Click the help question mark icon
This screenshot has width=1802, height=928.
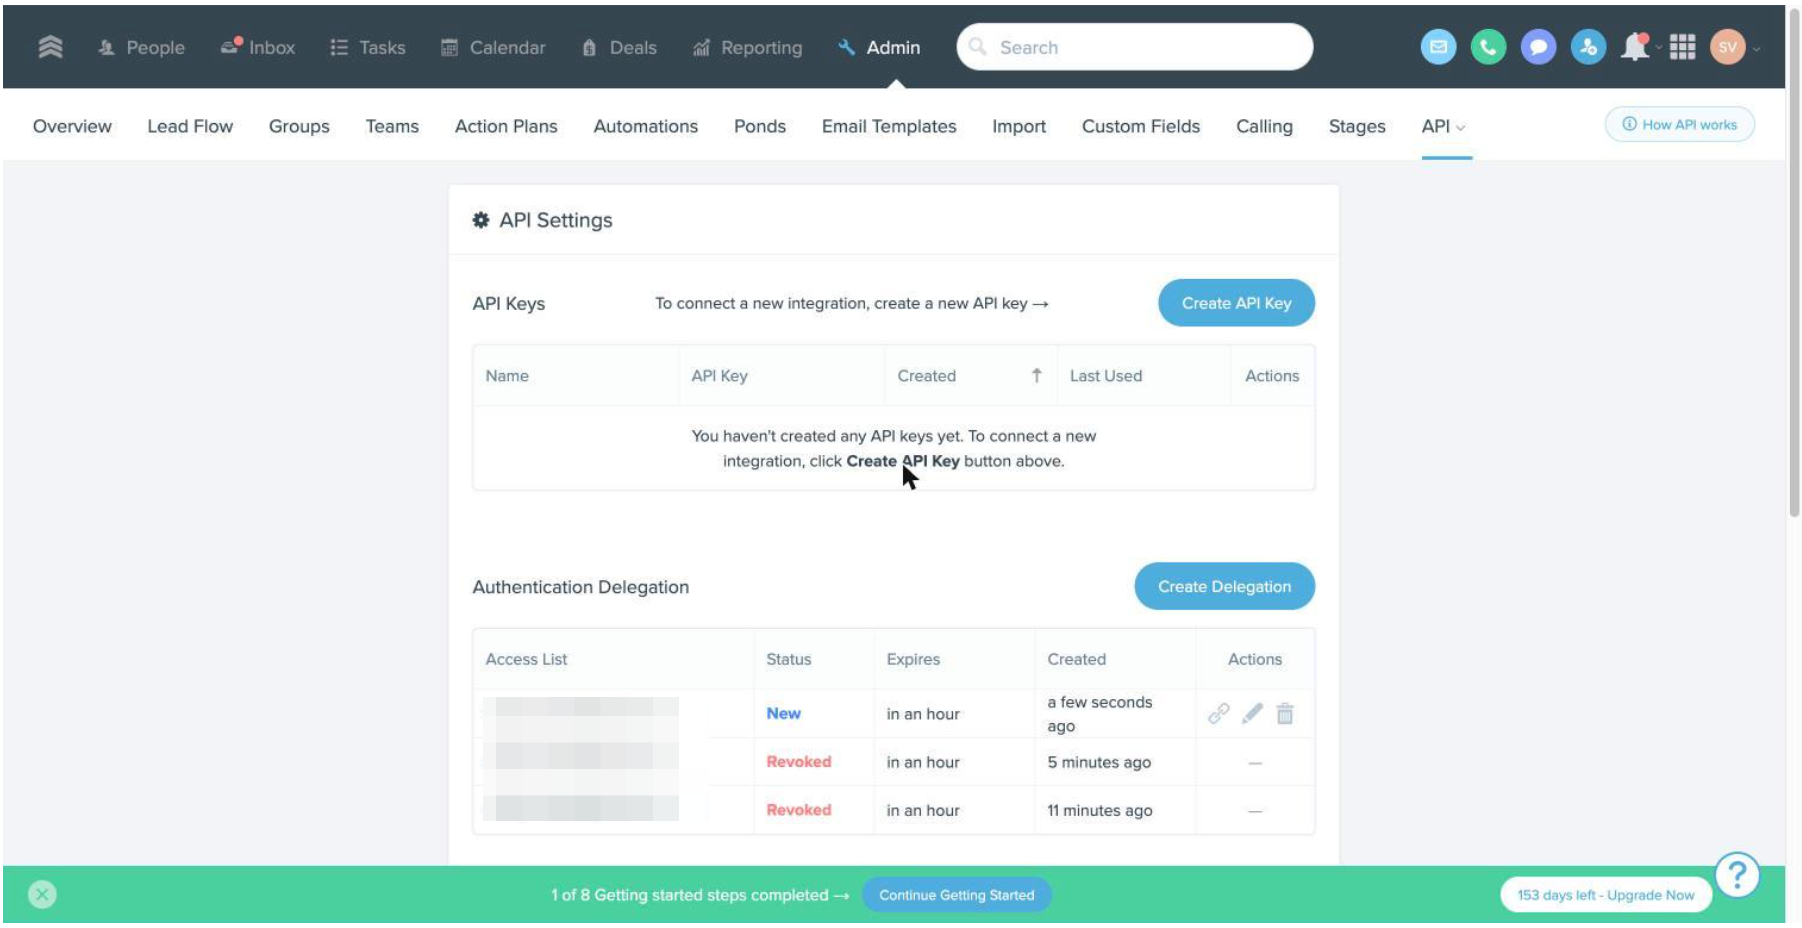(1738, 876)
